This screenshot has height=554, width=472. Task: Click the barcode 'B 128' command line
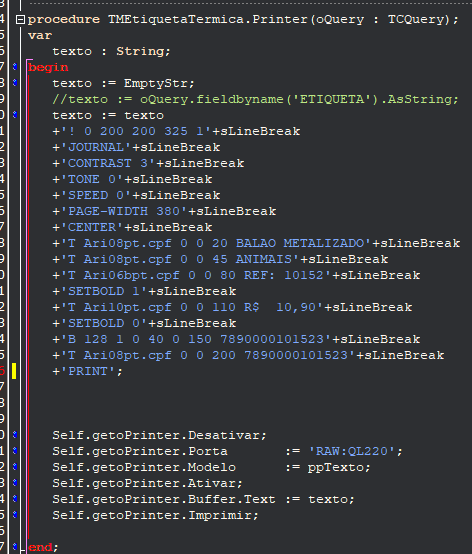tap(236, 339)
